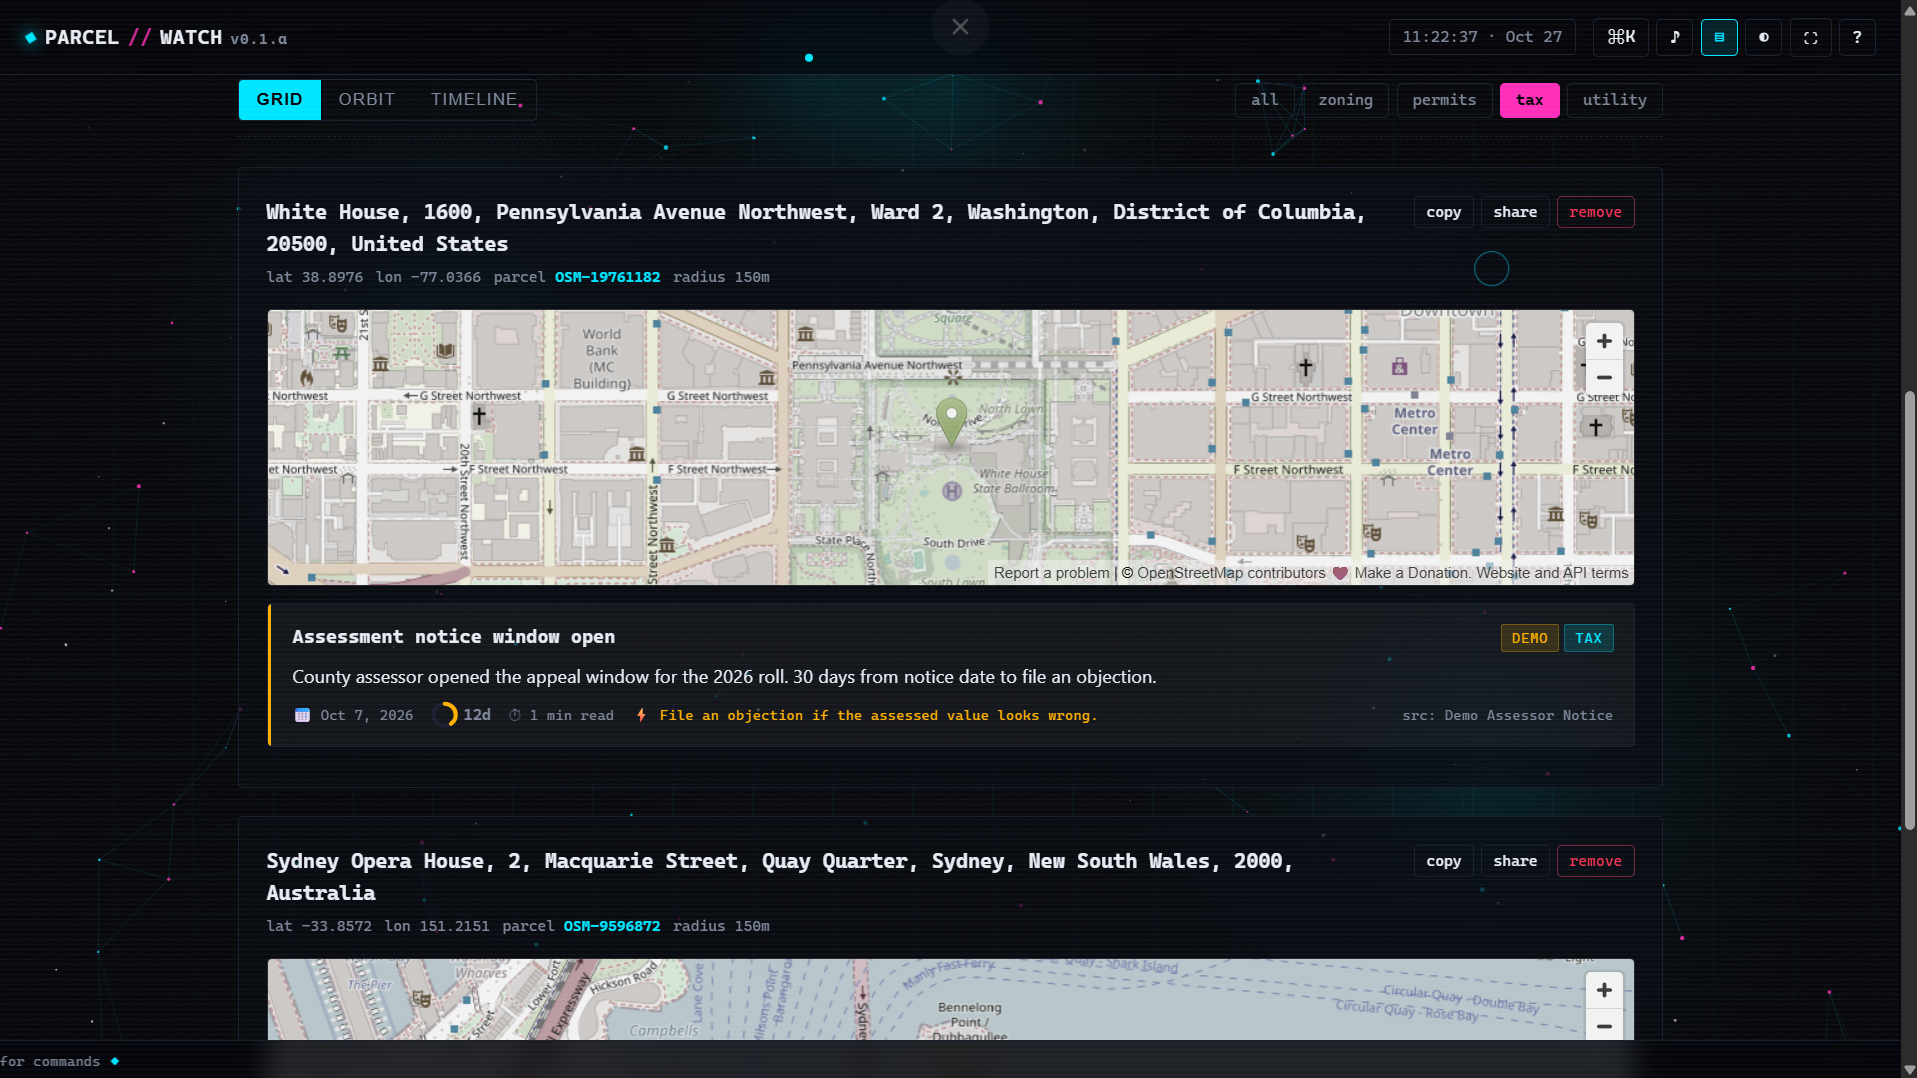Switch to the GRID view tab

(x=279, y=99)
